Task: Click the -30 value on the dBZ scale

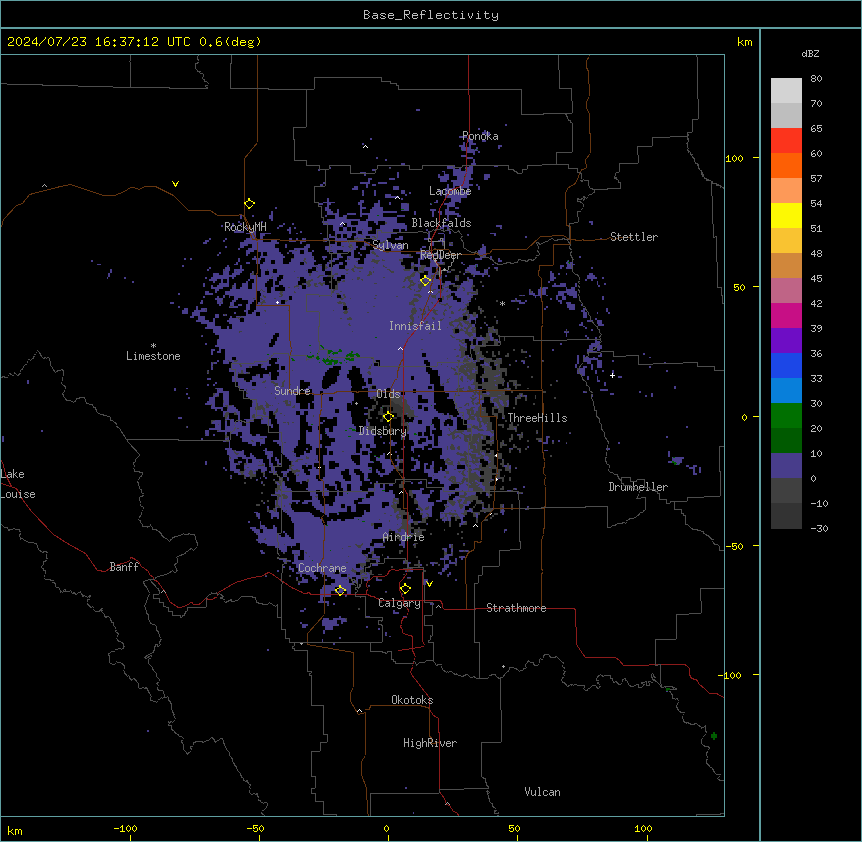Action: tap(819, 528)
